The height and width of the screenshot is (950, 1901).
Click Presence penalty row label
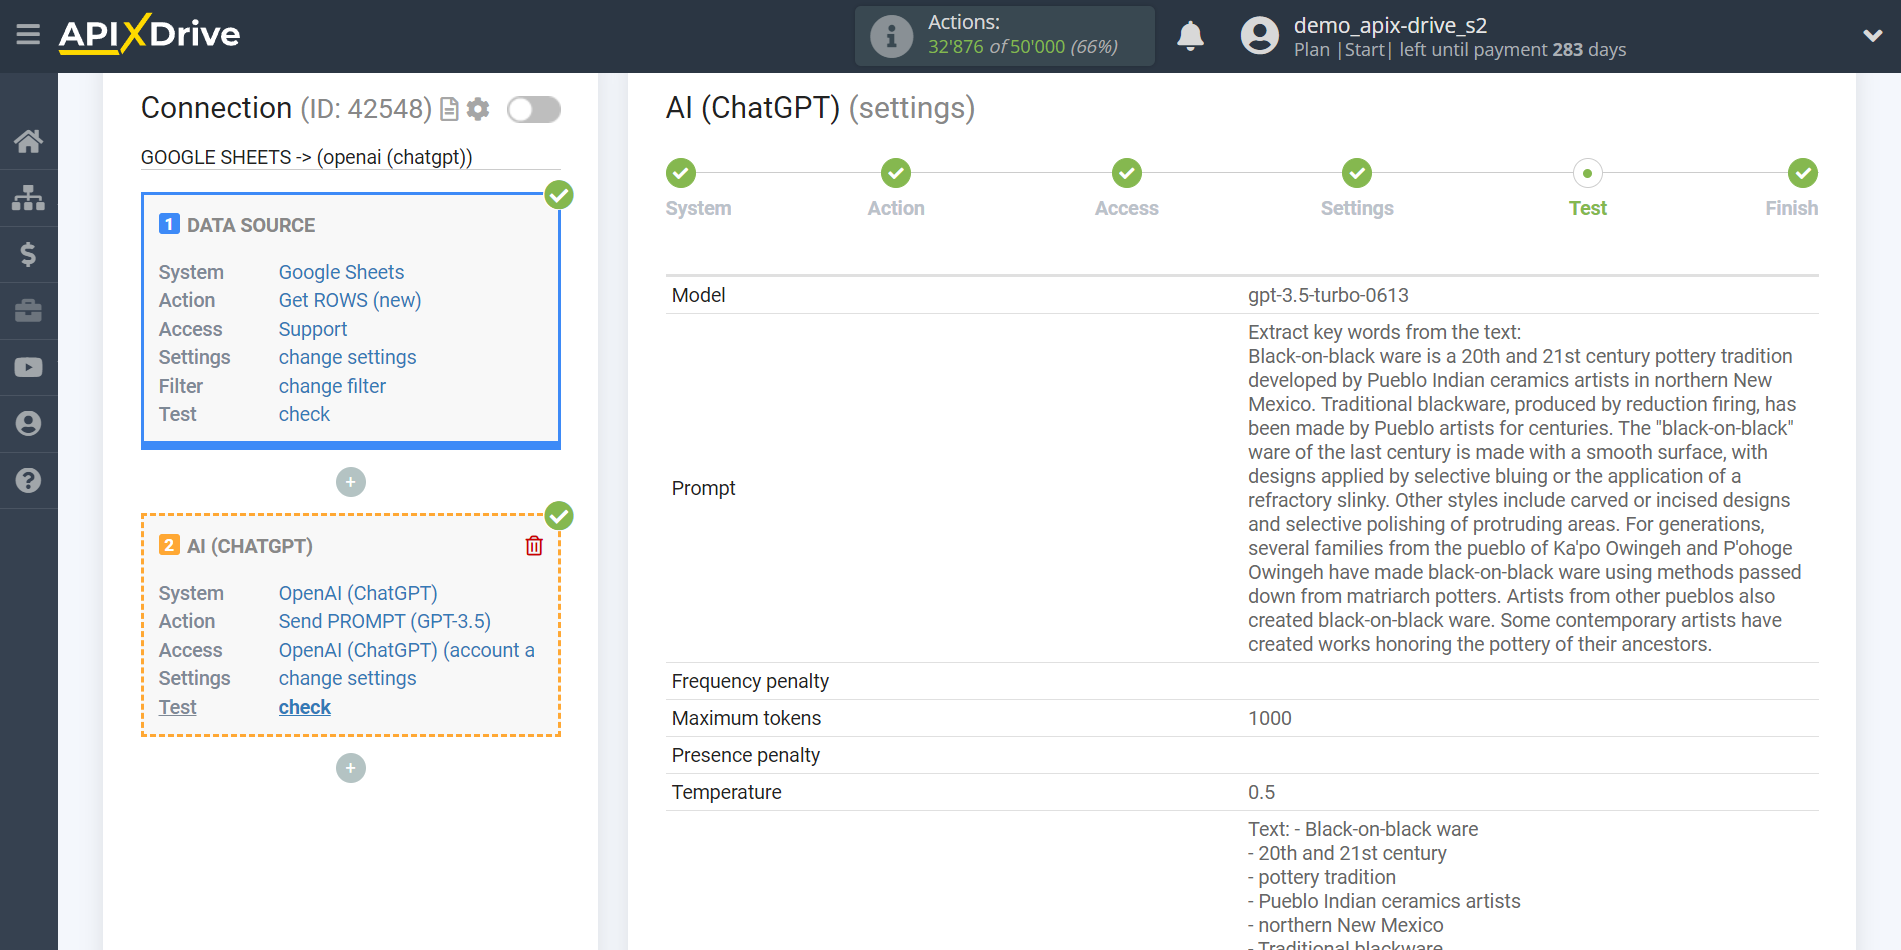(x=746, y=755)
